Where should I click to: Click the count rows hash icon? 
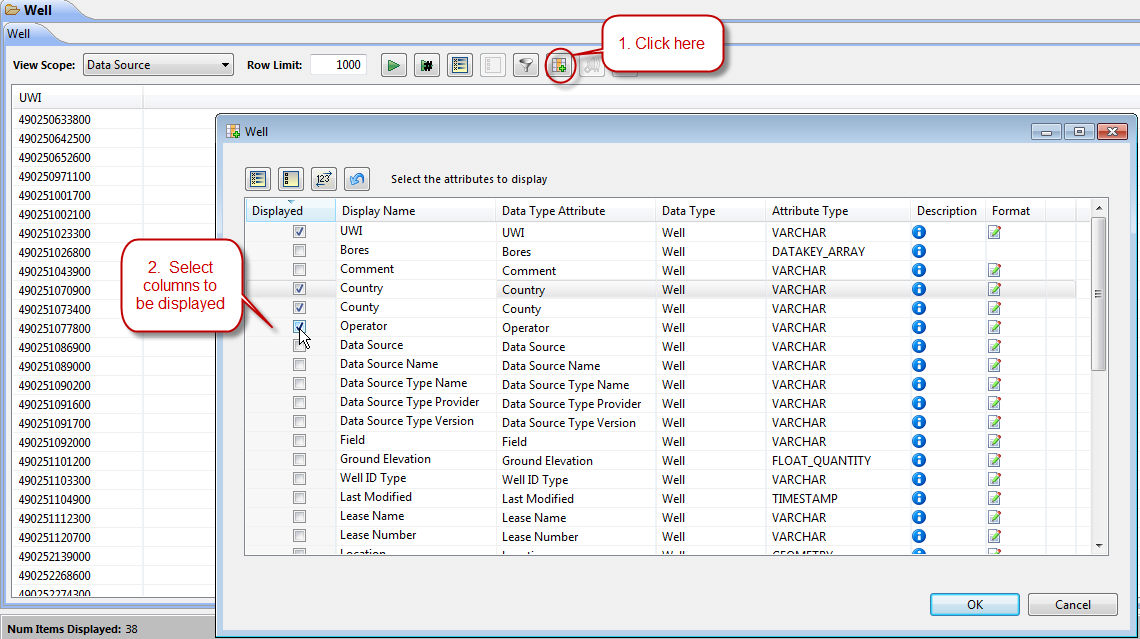click(x=427, y=66)
